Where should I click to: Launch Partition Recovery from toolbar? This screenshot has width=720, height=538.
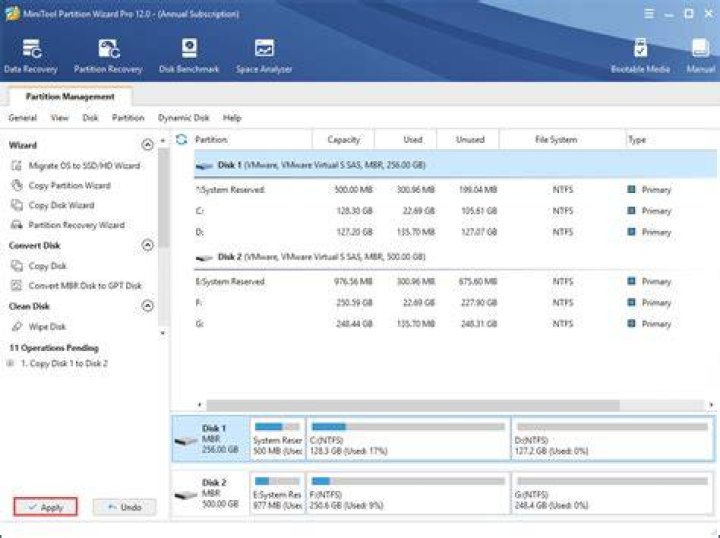(108, 56)
